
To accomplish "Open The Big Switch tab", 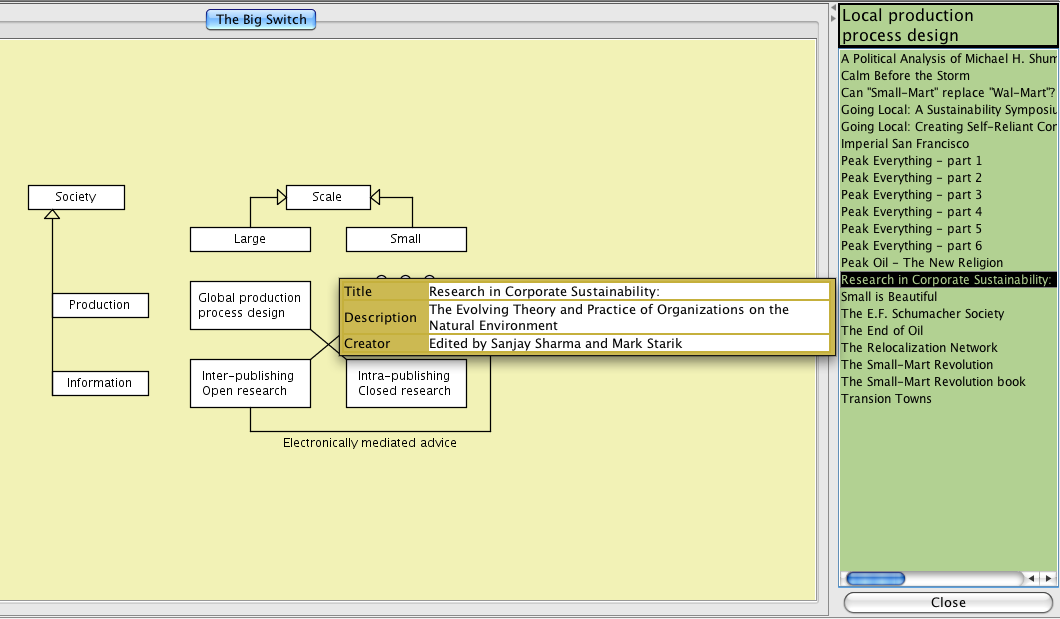I will point(261,19).
